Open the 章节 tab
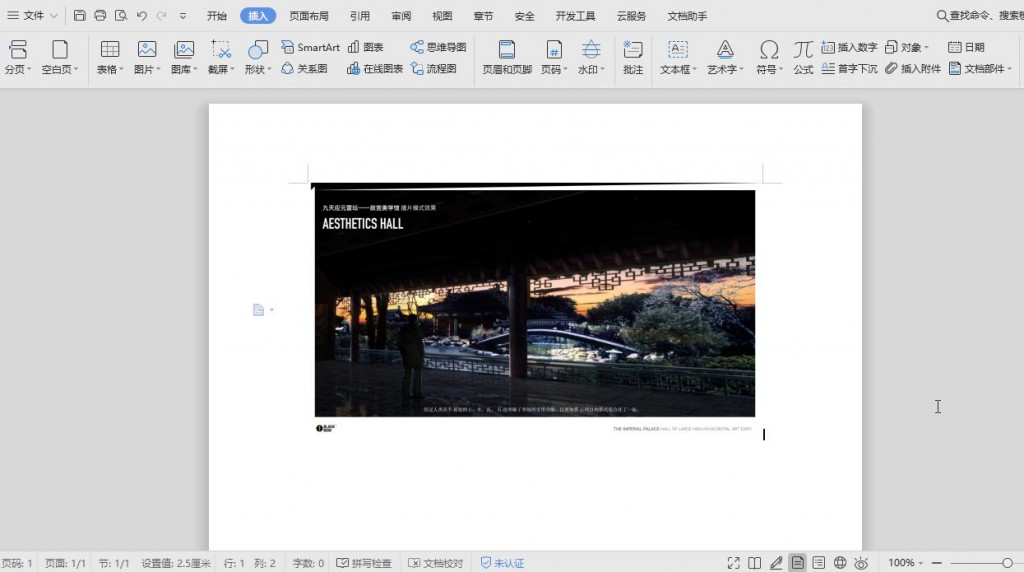 coord(483,16)
